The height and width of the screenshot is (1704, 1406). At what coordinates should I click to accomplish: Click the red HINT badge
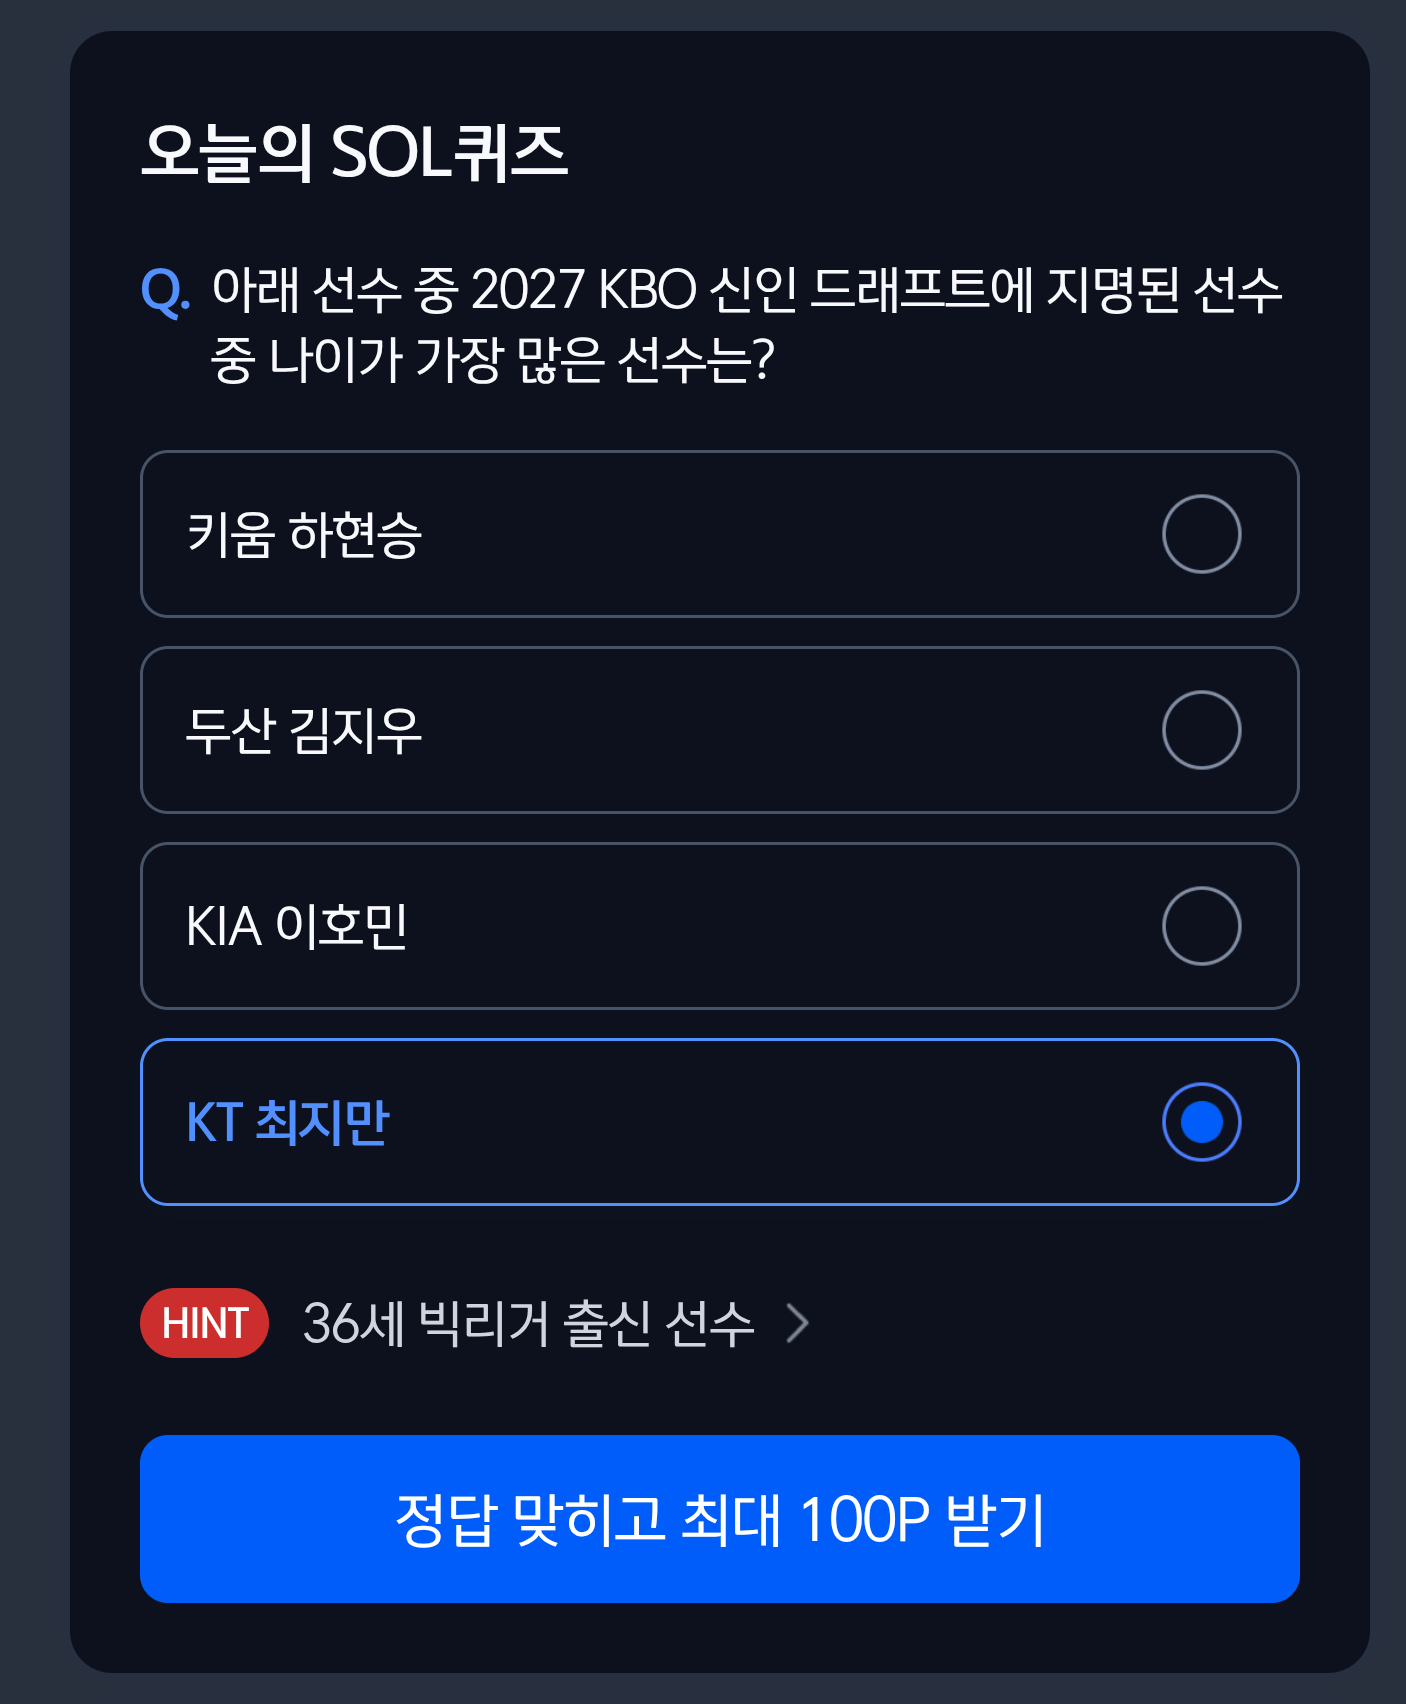pyautogui.click(x=204, y=1323)
